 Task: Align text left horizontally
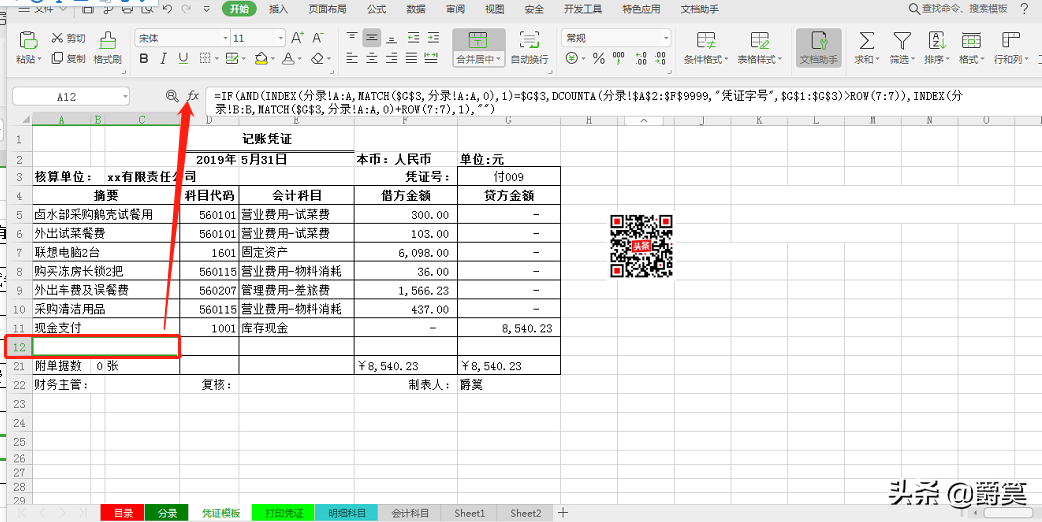(x=352, y=58)
